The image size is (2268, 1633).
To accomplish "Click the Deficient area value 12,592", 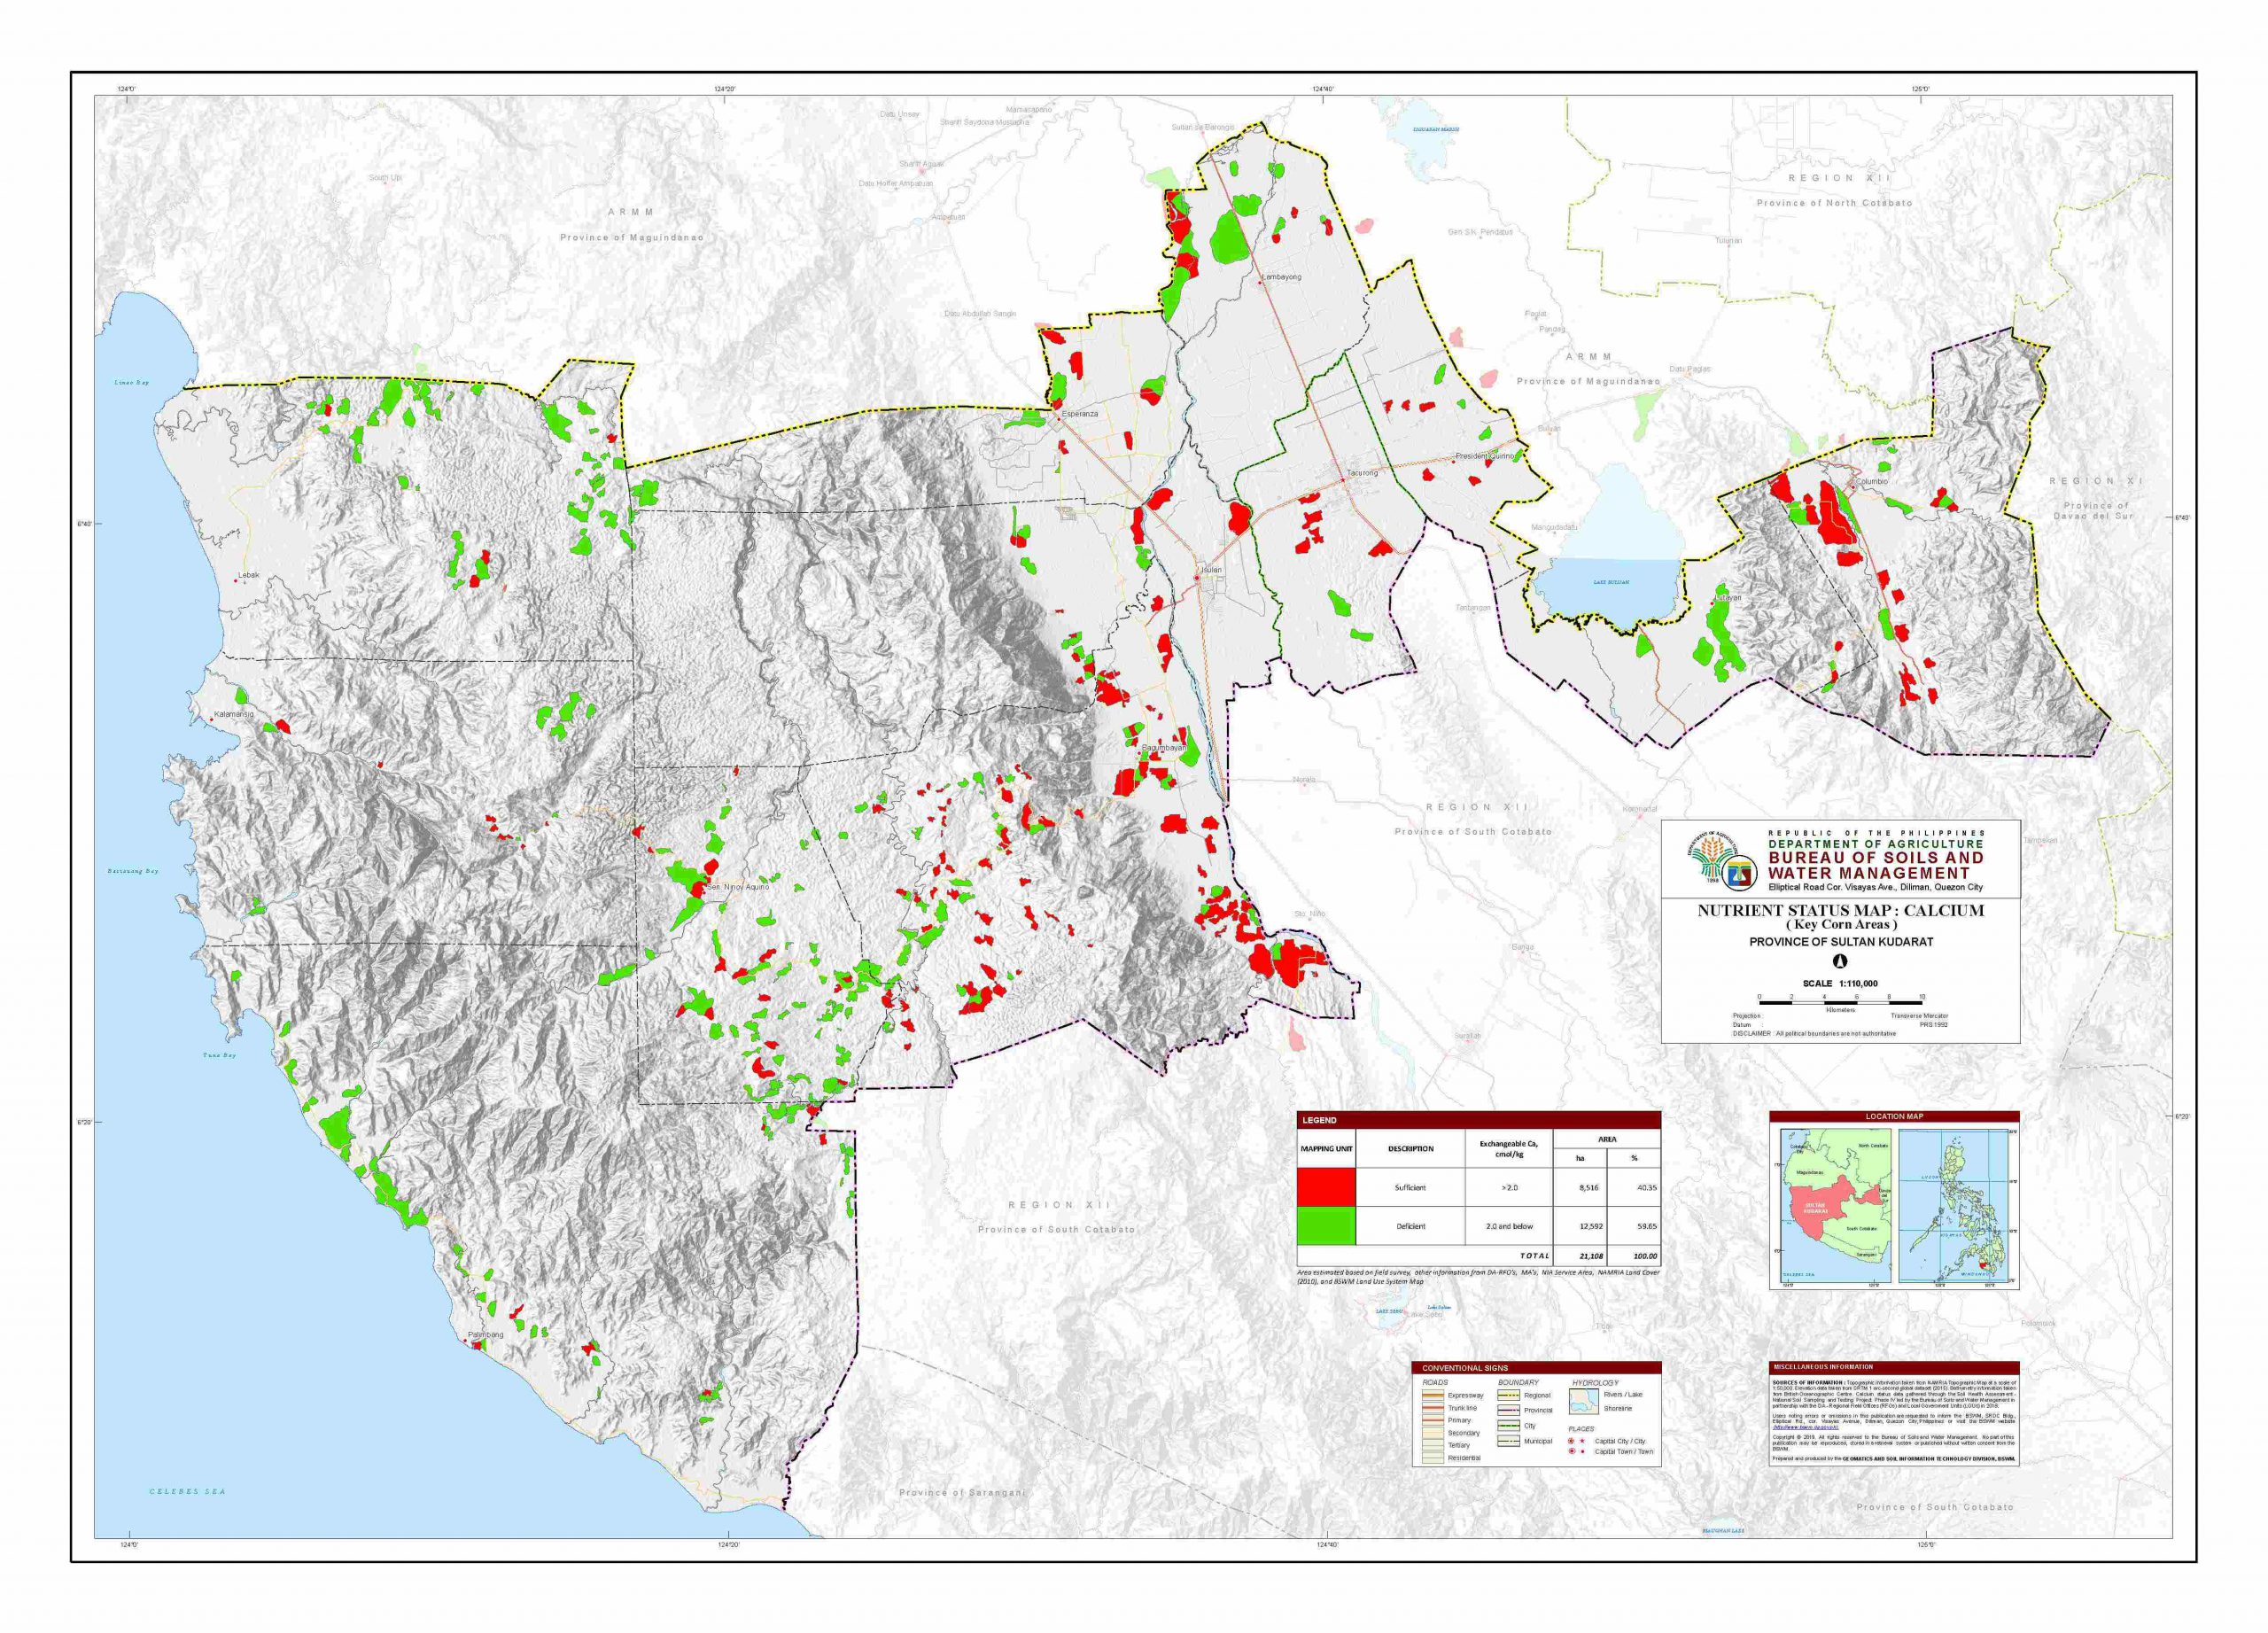I will pyautogui.click(x=1591, y=1226).
